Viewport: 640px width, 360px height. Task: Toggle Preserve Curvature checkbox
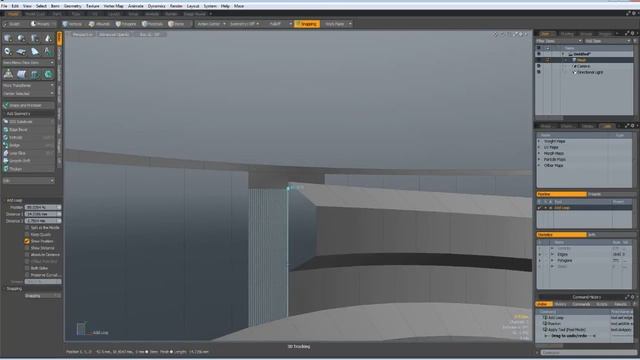(x=27, y=275)
